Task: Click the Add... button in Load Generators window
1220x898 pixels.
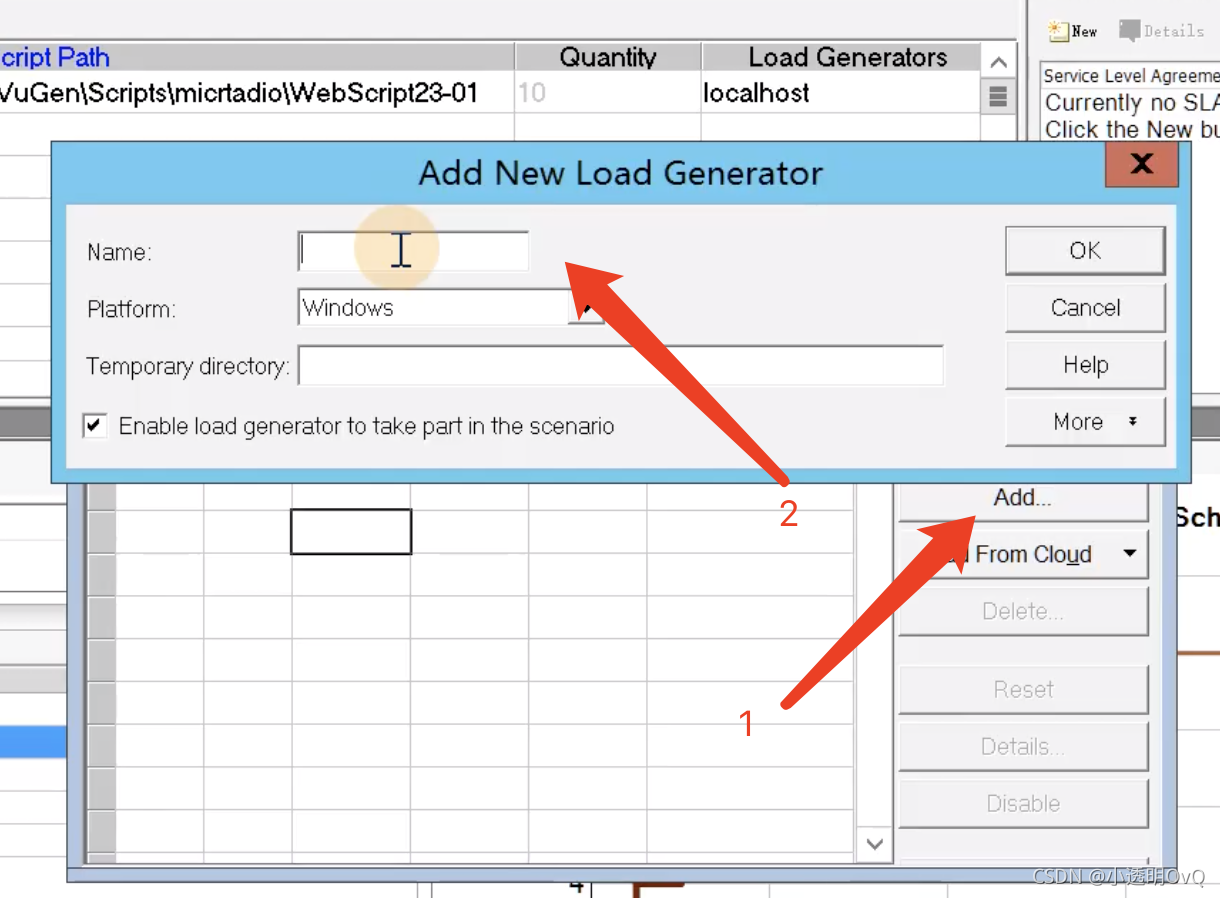Action: (1023, 499)
